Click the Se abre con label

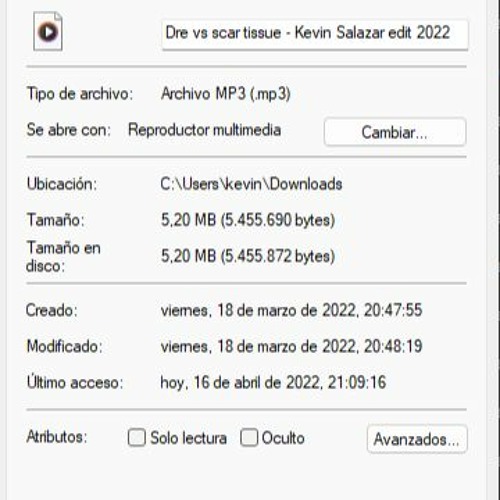click(68, 130)
